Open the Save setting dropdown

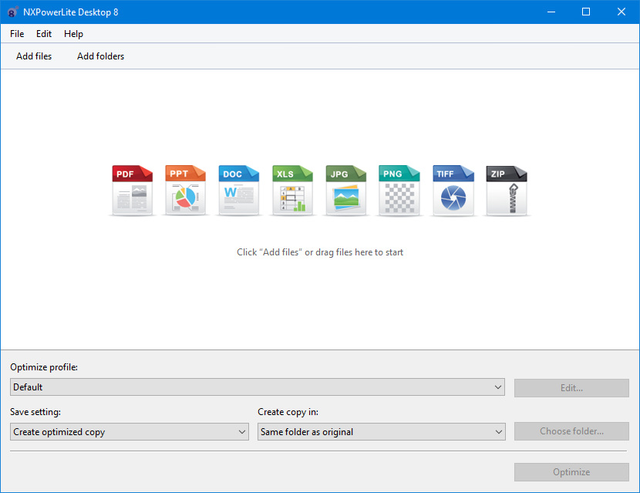pyautogui.click(x=129, y=432)
